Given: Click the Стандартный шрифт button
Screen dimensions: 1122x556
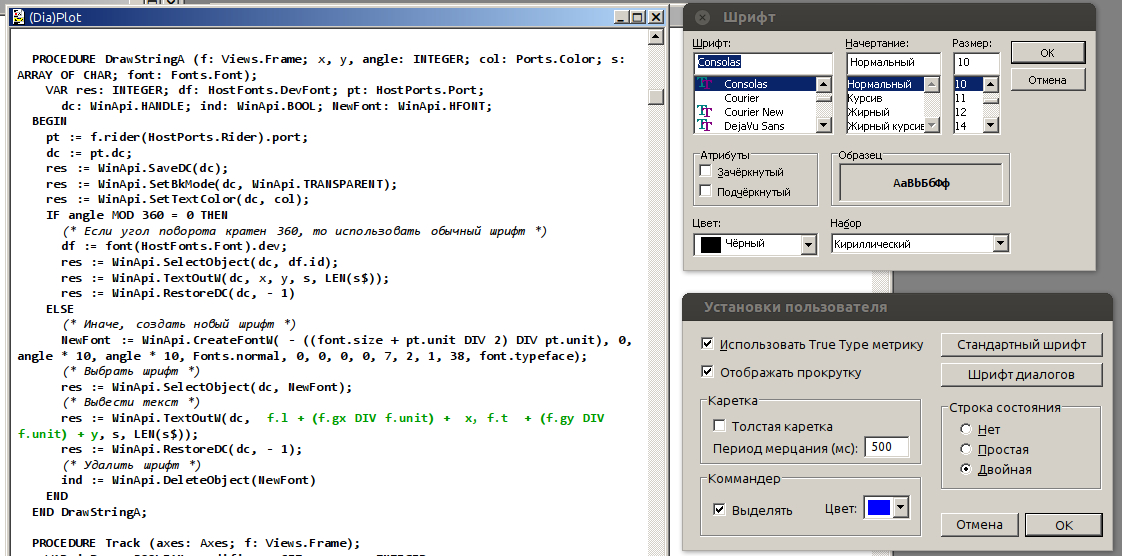Looking at the screenshot, I should 1021,345.
